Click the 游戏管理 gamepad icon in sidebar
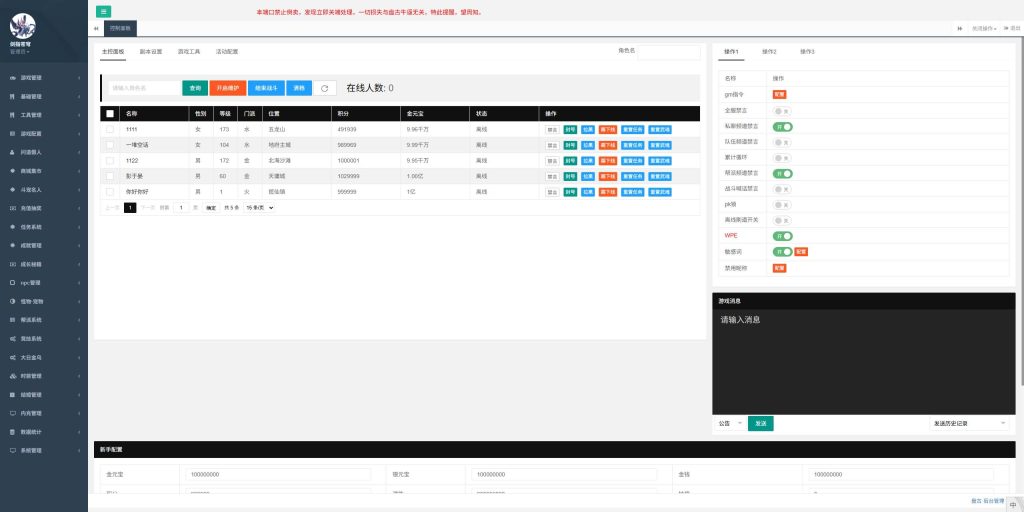Image resolution: width=1024 pixels, height=512 pixels. (12, 77)
